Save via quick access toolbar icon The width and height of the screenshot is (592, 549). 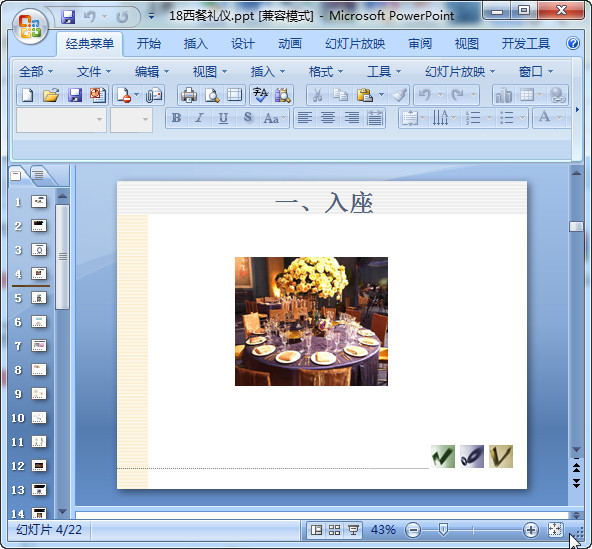(x=68, y=17)
